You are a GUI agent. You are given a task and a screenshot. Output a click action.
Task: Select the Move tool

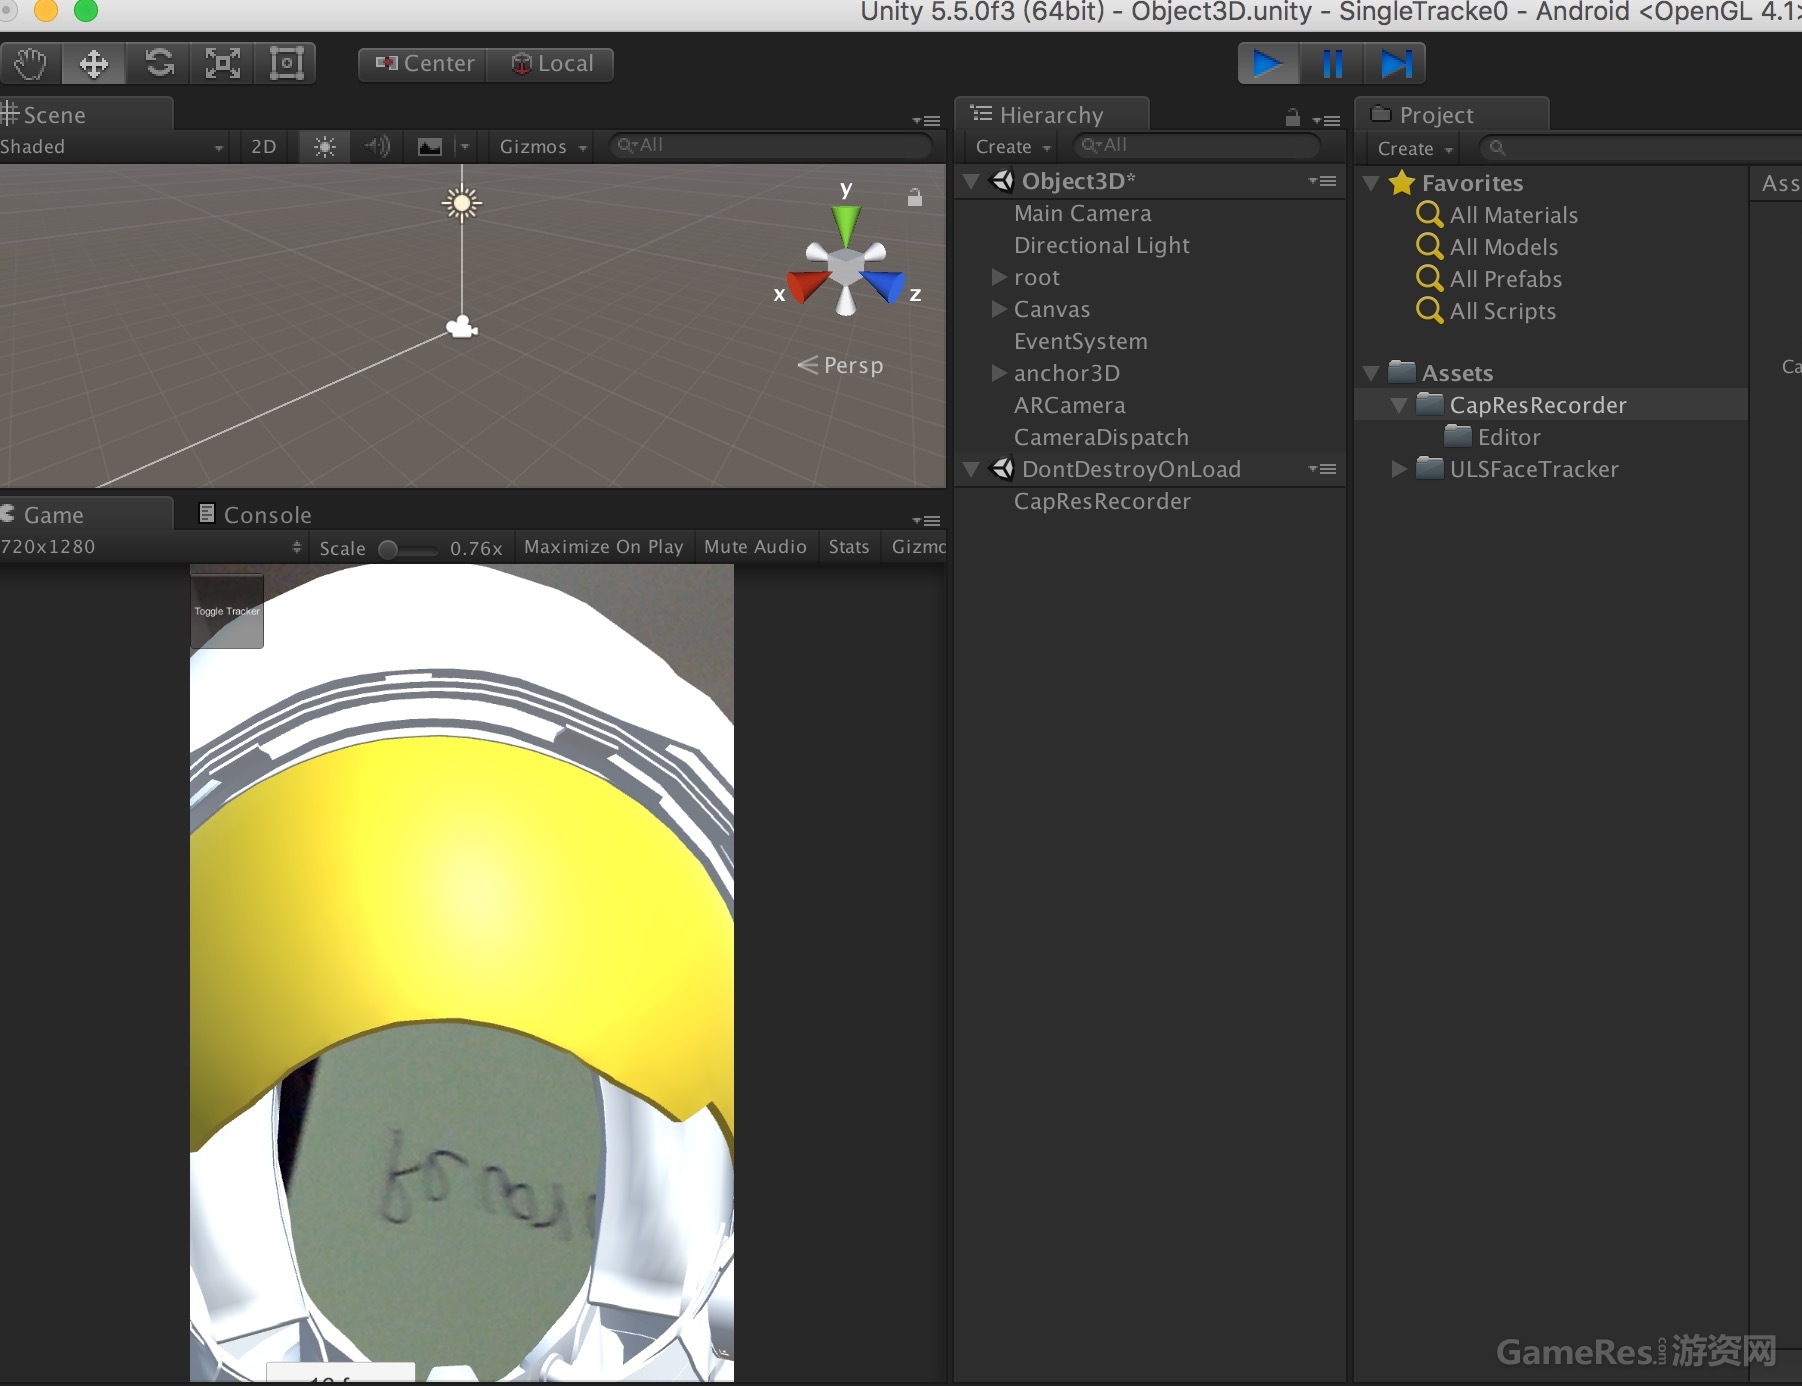point(93,64)
